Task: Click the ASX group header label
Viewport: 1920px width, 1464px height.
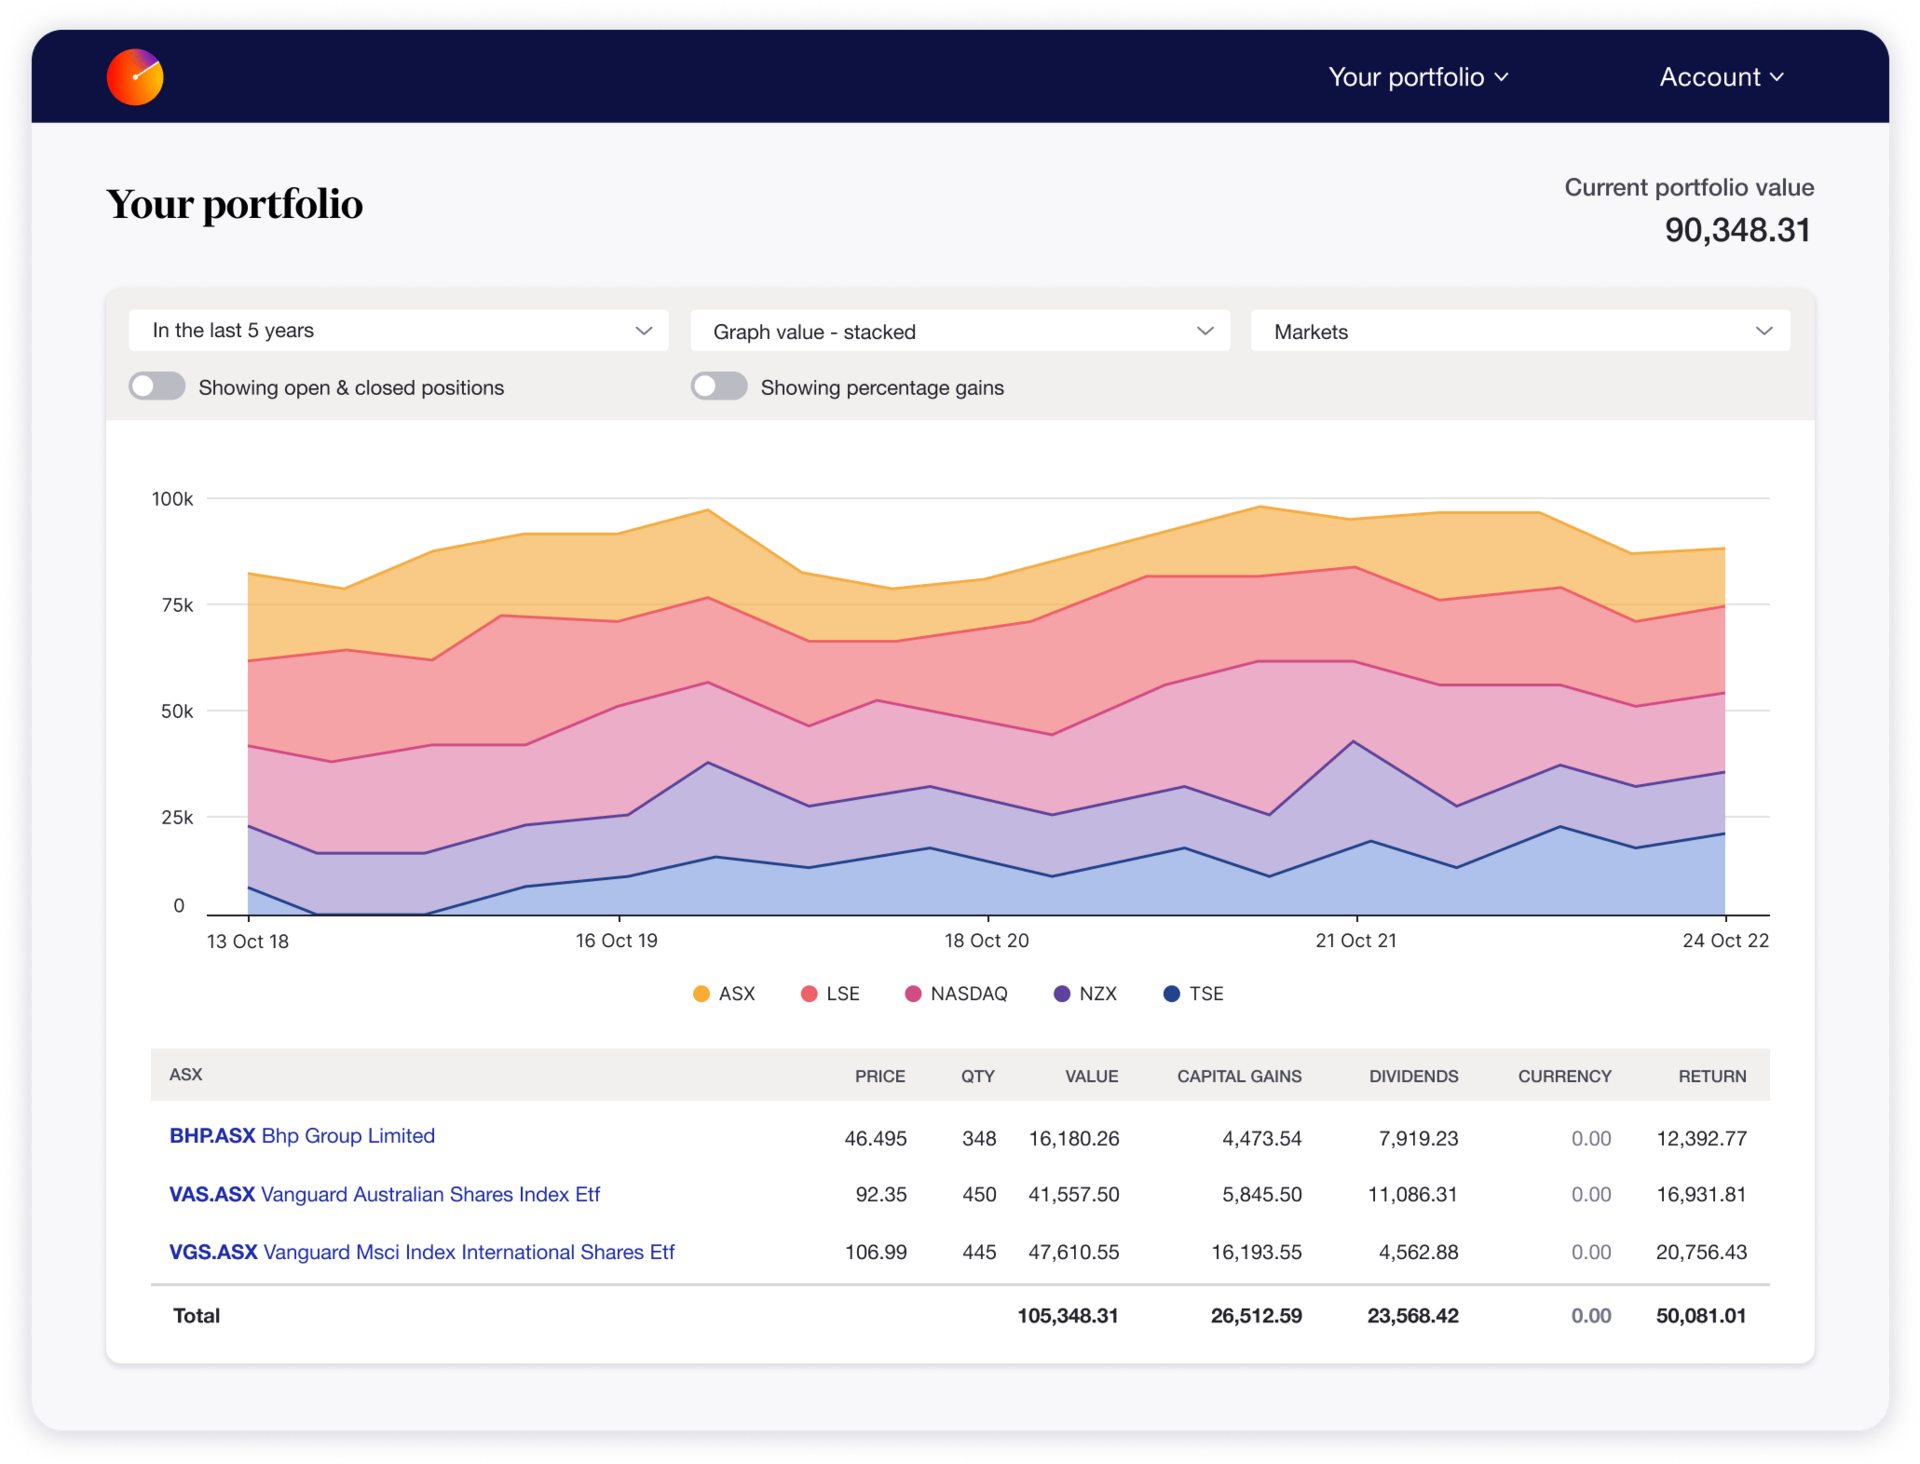Action: (x=186, y=1074)
